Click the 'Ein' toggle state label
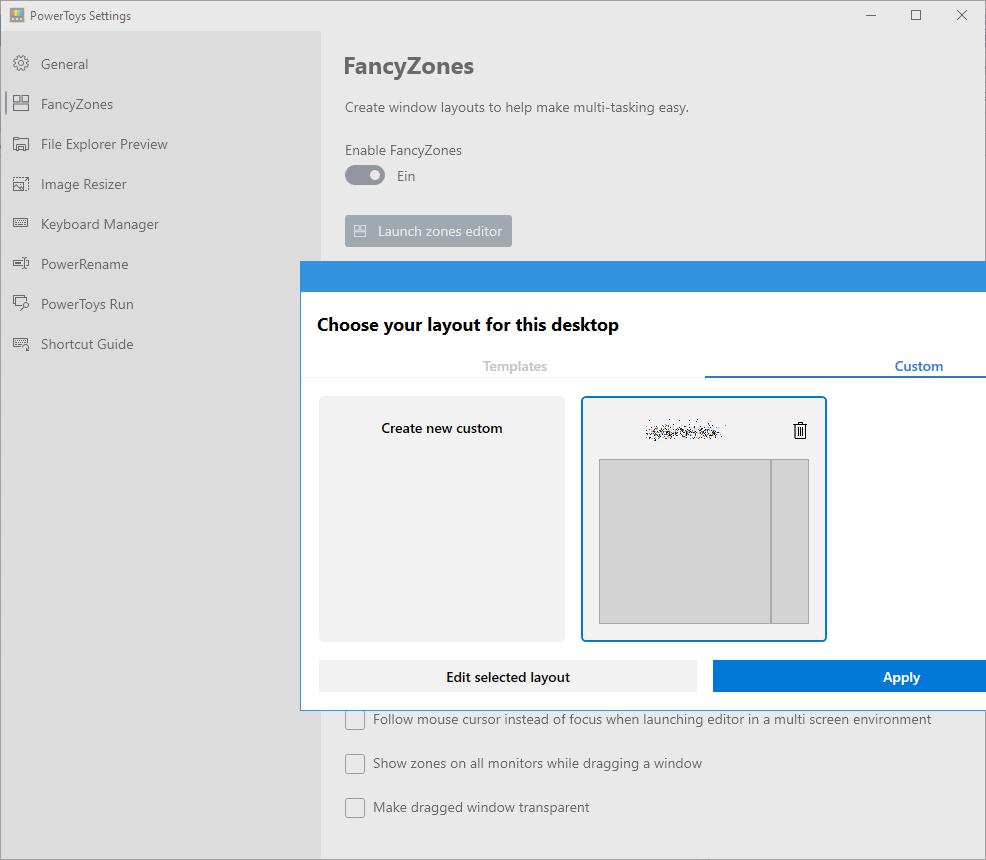Viewport: 986px width, 860px height. click(x=406, y=176)
